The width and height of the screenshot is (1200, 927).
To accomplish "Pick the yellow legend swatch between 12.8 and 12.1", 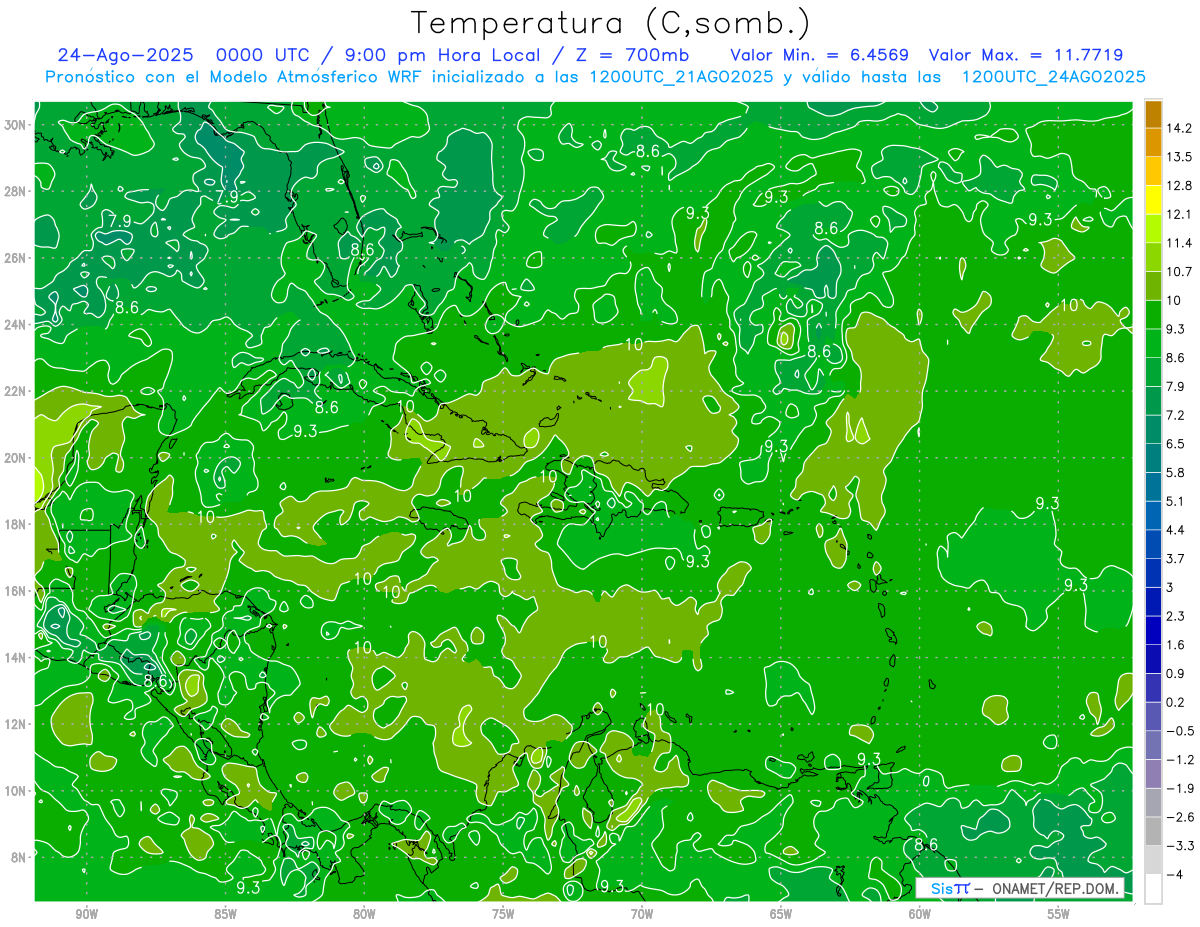I will click(1153, 200).
